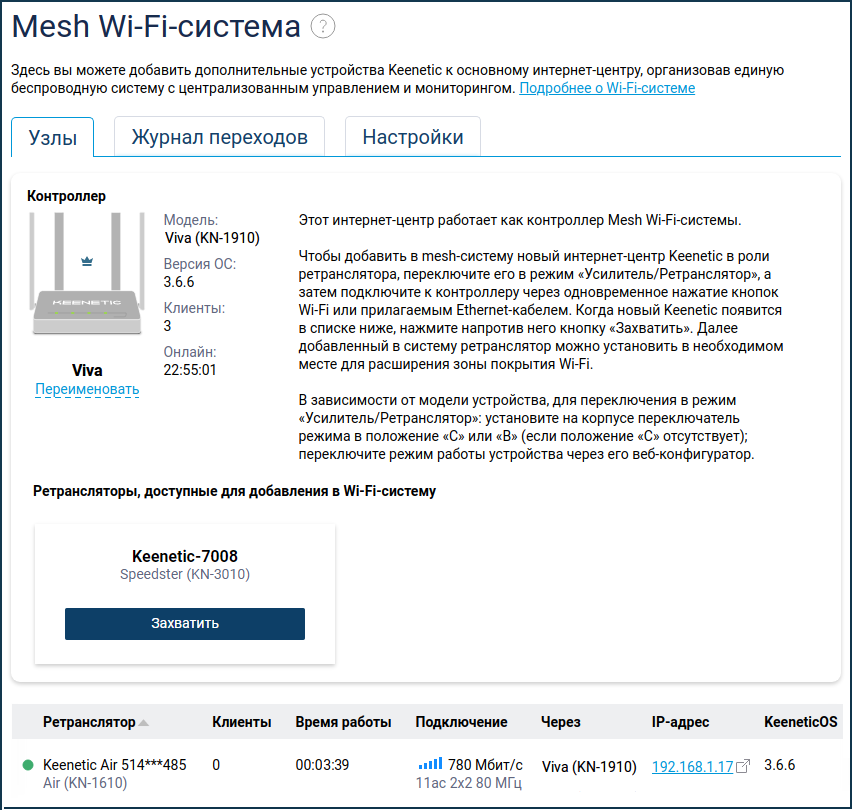Screen dimensions: 852x810
Task: Open external link icon beside IP address
Action: (x=743, y=767)
